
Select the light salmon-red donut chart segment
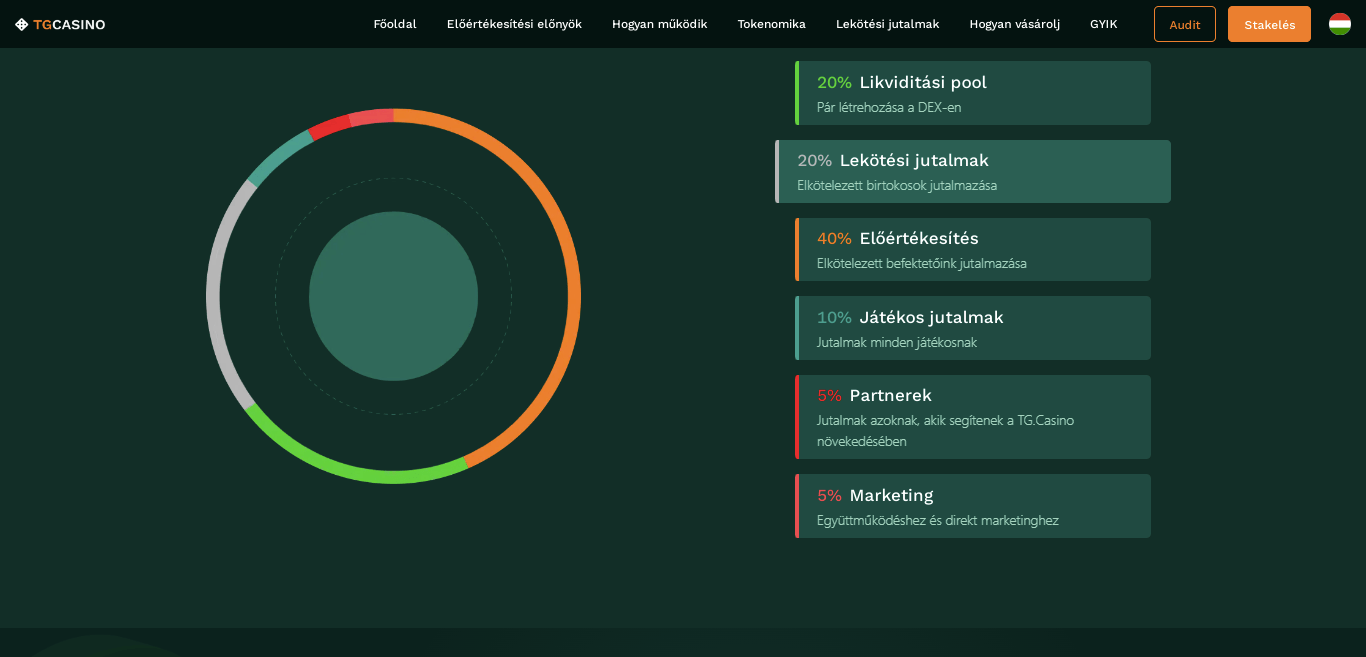point(371,116)
